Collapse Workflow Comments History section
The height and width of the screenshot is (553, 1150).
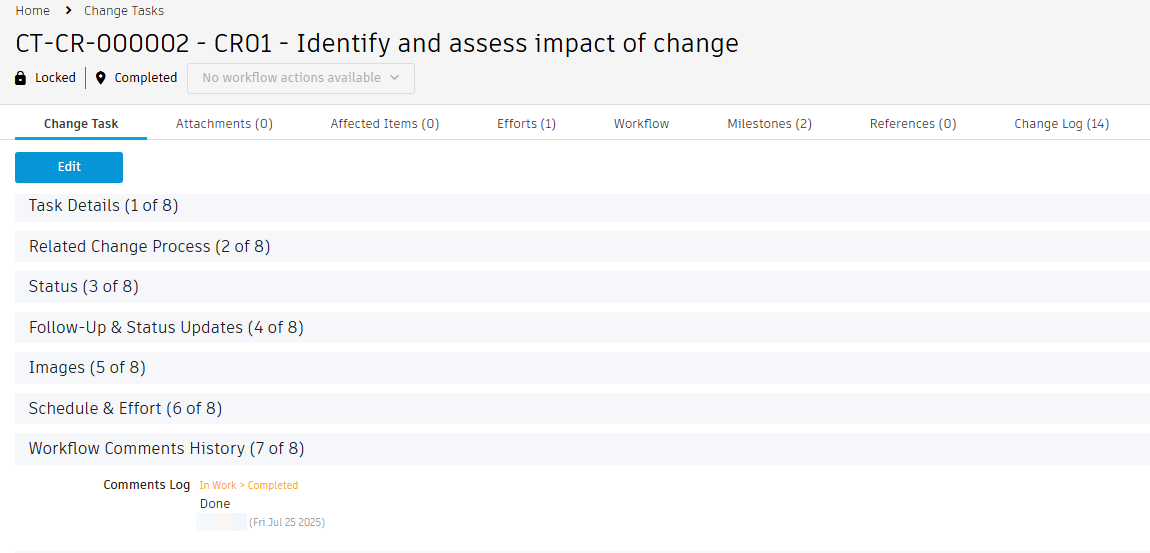(x=166, y=449)
